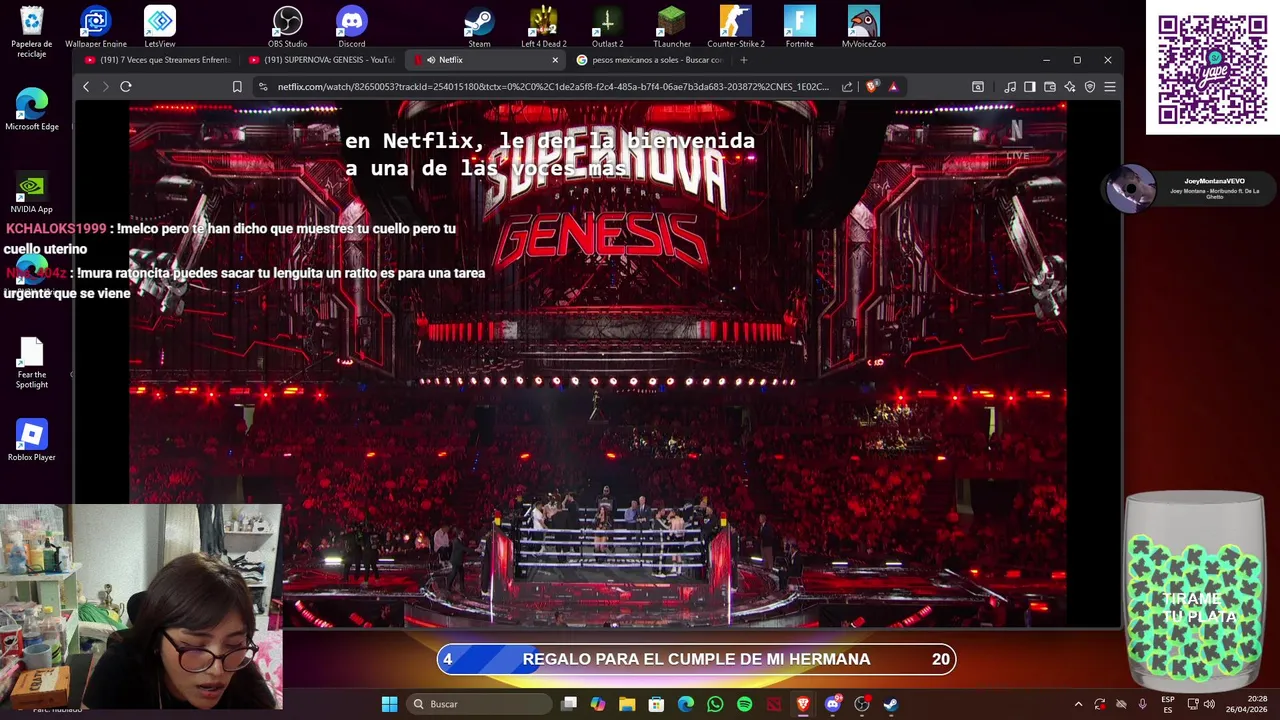Click the netflix.com URL address field
Image resolution: width=1280 pixels, height=720 pixels.
(x=553, y=87)
